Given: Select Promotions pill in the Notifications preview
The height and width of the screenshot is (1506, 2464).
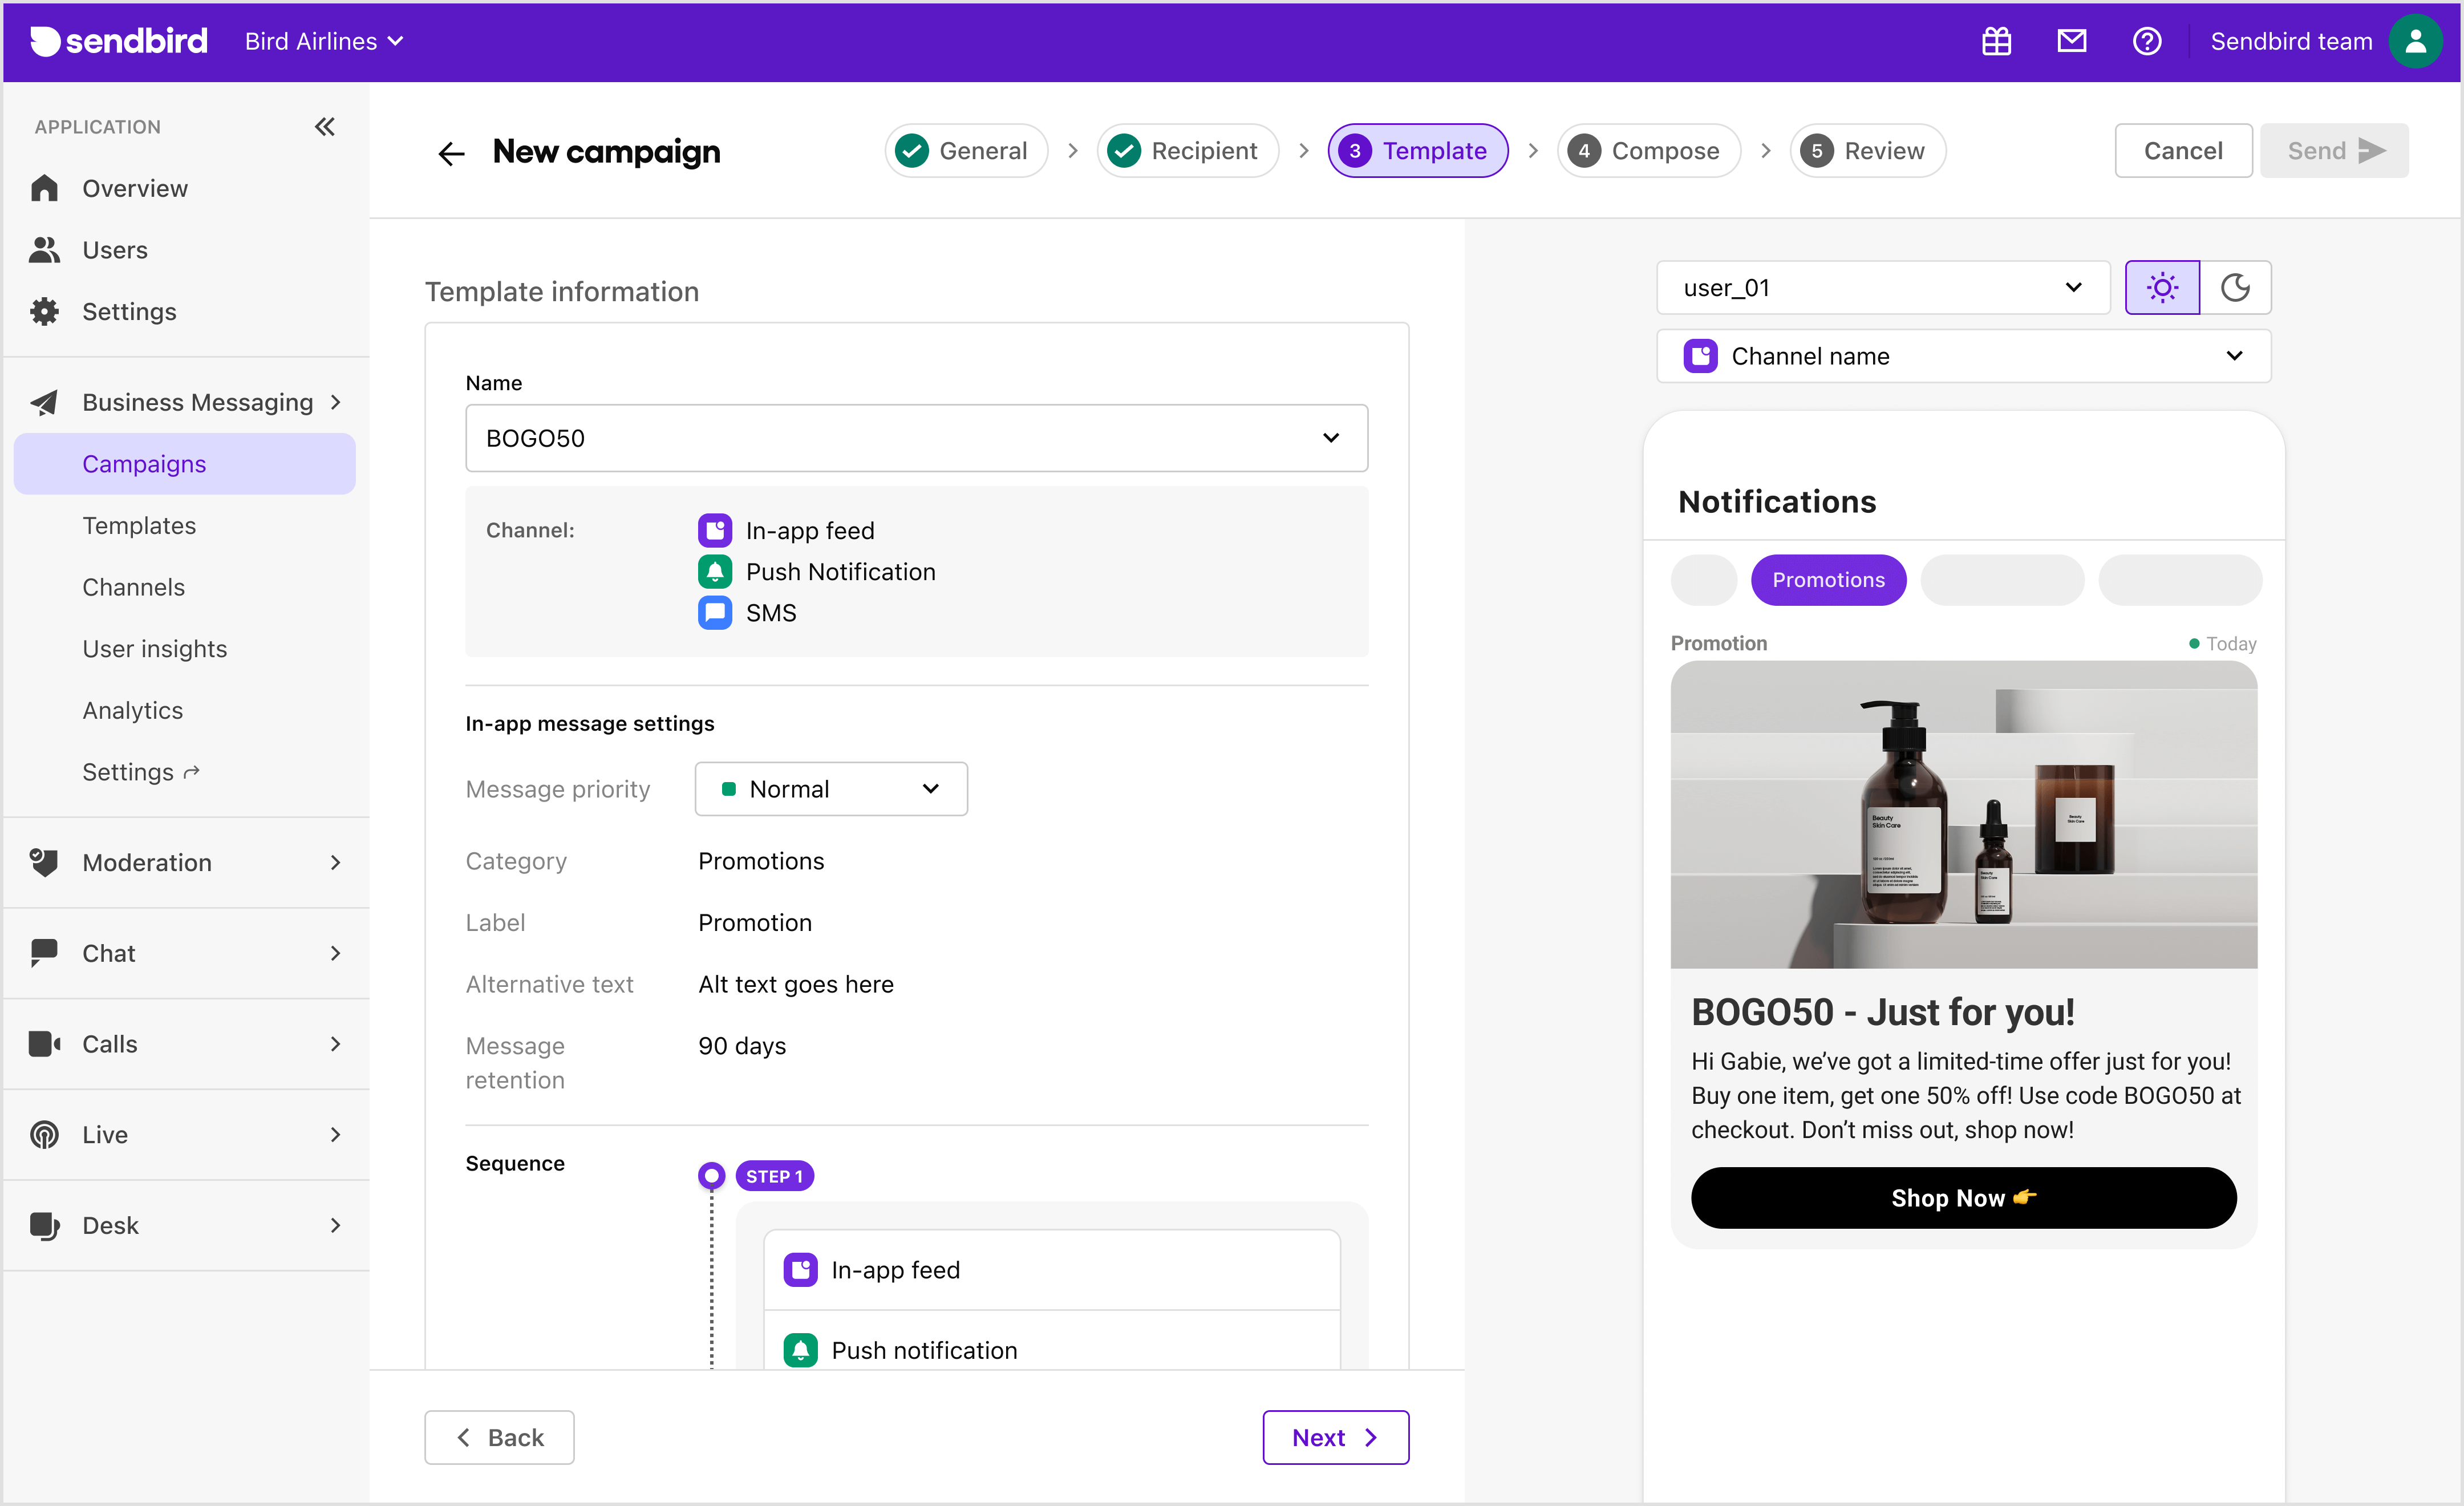Looking at the screenshot, I should [1829, 580].
